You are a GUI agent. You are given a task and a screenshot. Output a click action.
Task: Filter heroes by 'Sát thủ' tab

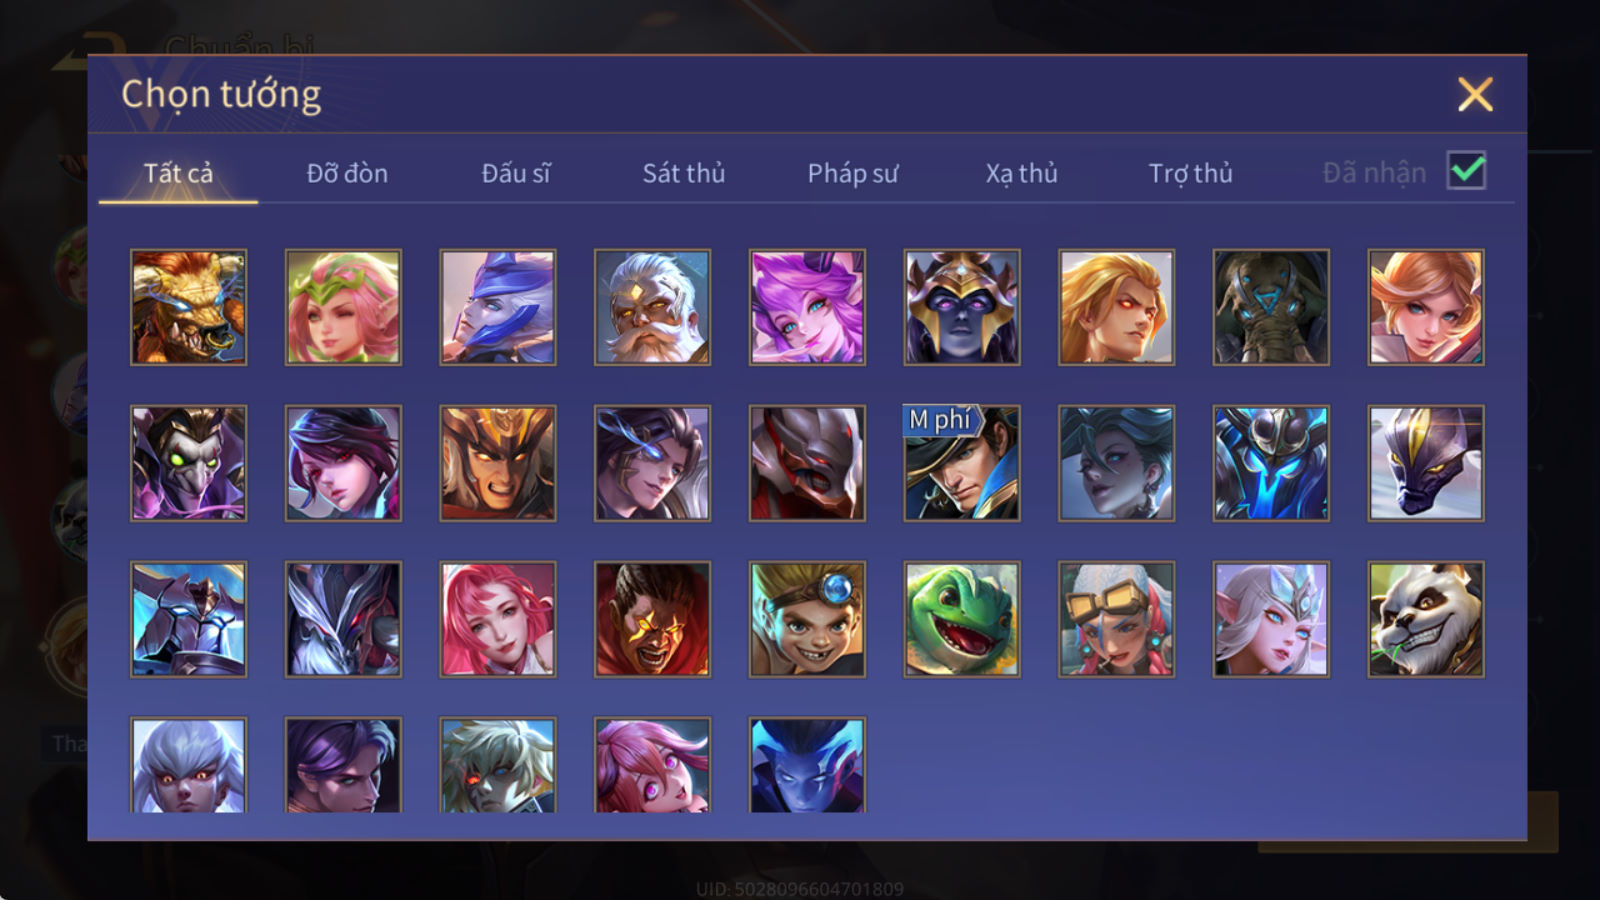(x=683, y=173)
